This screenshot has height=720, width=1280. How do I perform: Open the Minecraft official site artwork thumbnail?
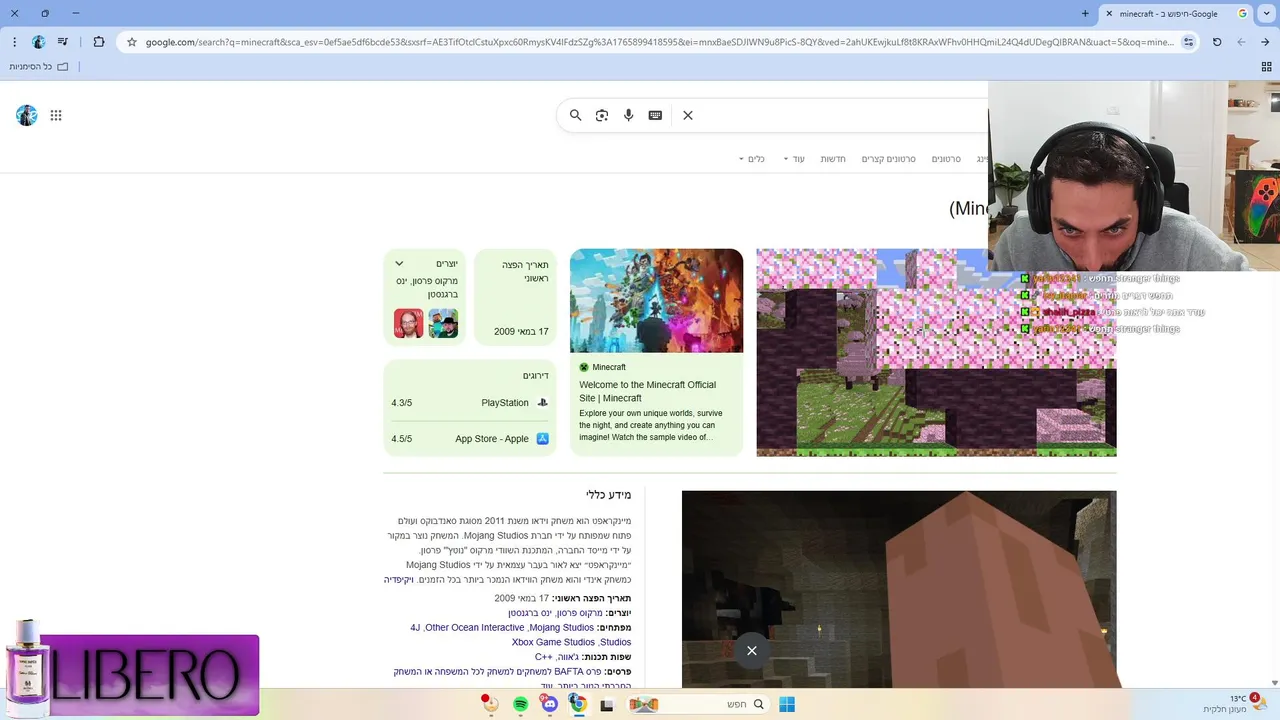coord(656,301)
